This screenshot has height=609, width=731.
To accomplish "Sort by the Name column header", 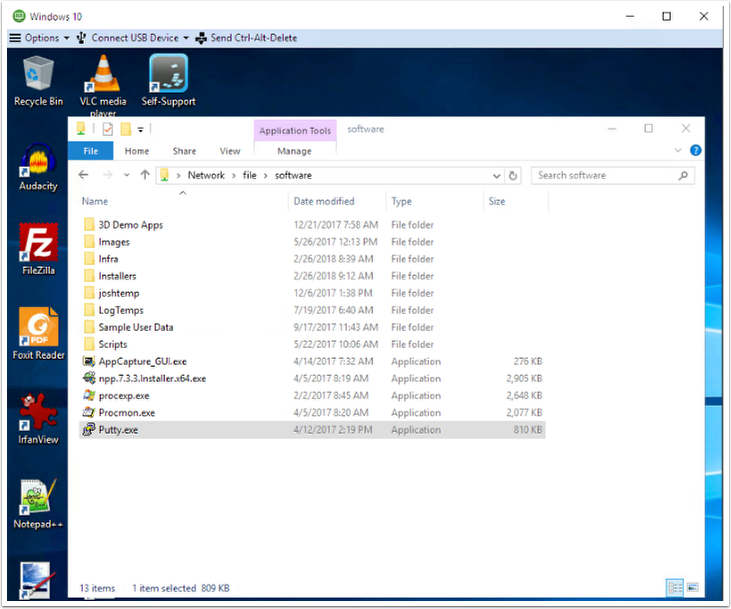I will click(95, 201).
